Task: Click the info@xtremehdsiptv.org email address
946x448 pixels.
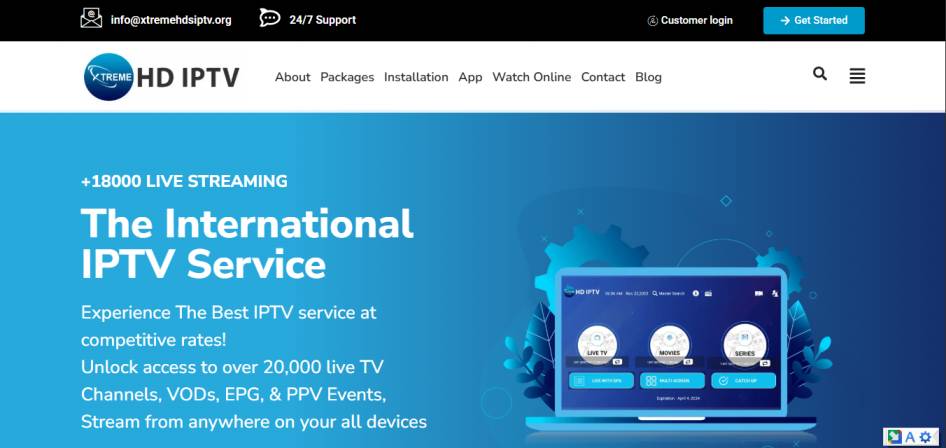Action: click(x=171, y=20)
